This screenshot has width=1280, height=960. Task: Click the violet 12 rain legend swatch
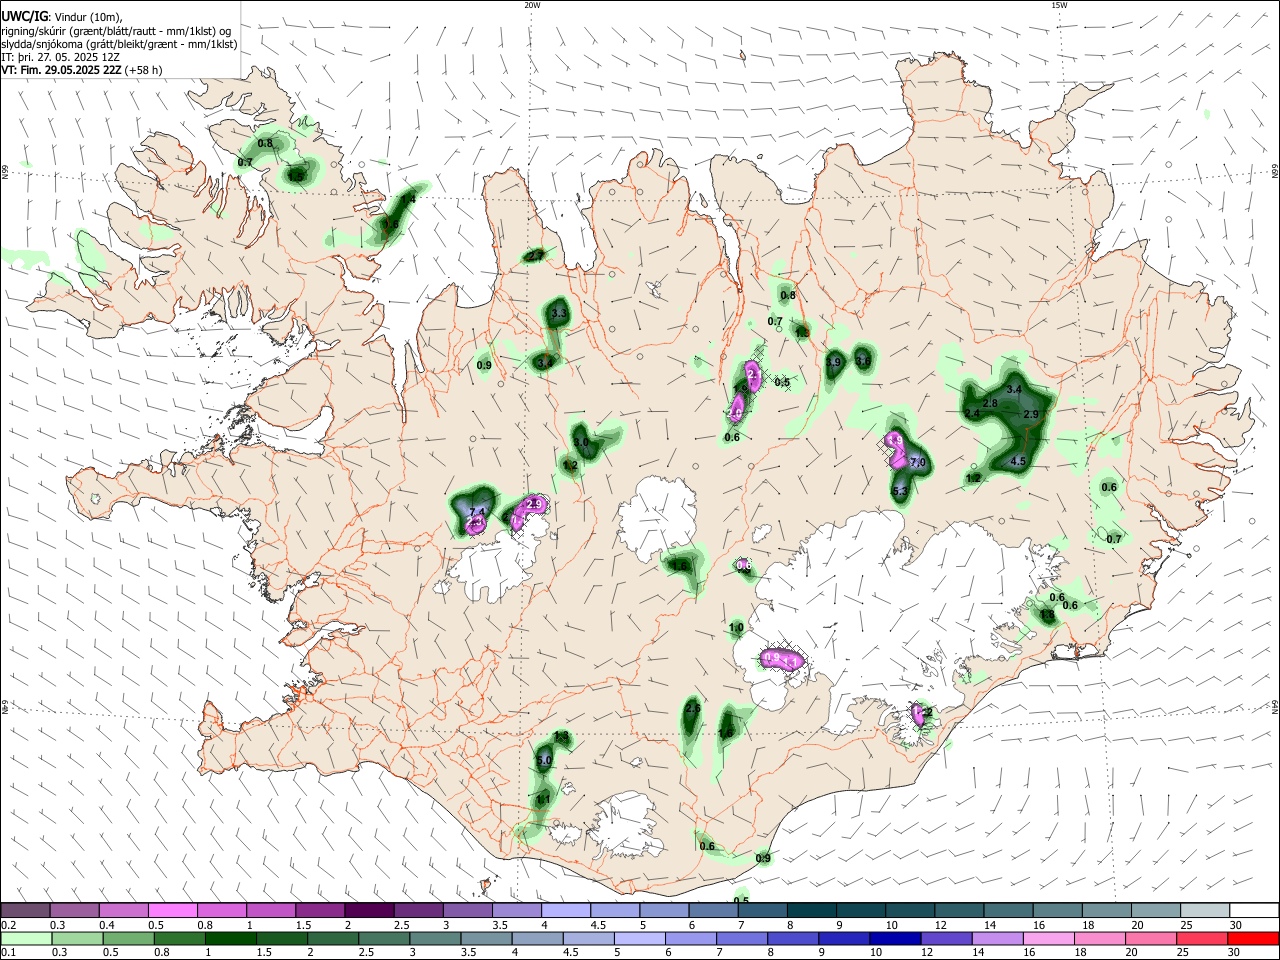pyautogui.click(x=945, y=939)
